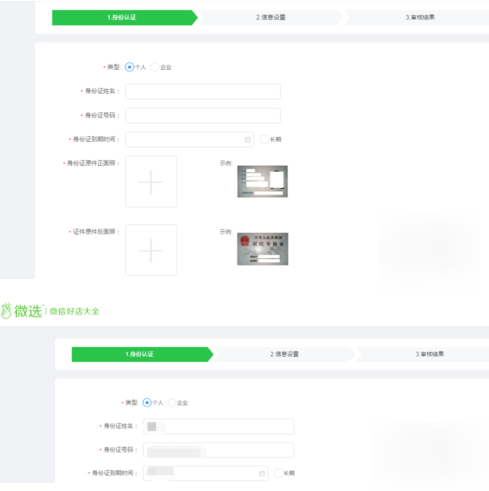Select the 个人 radio button in the bottom form
This screenshot has width=489, height=491.
click(147, 403)
